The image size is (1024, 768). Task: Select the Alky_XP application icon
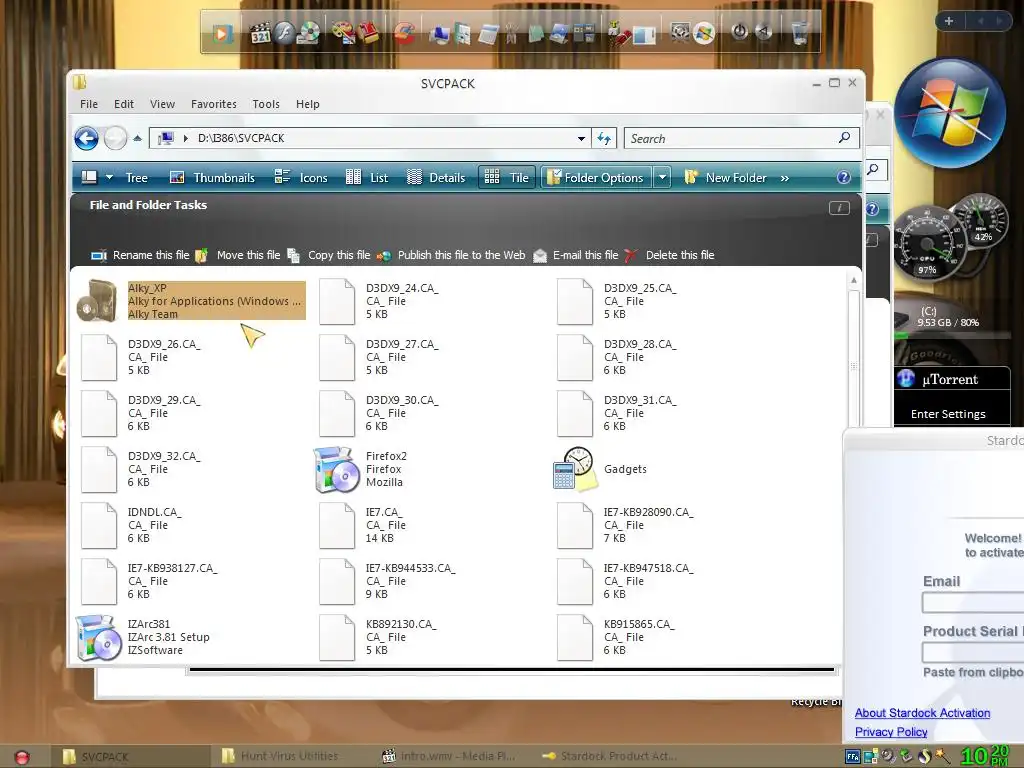click(x=97, y=301)
